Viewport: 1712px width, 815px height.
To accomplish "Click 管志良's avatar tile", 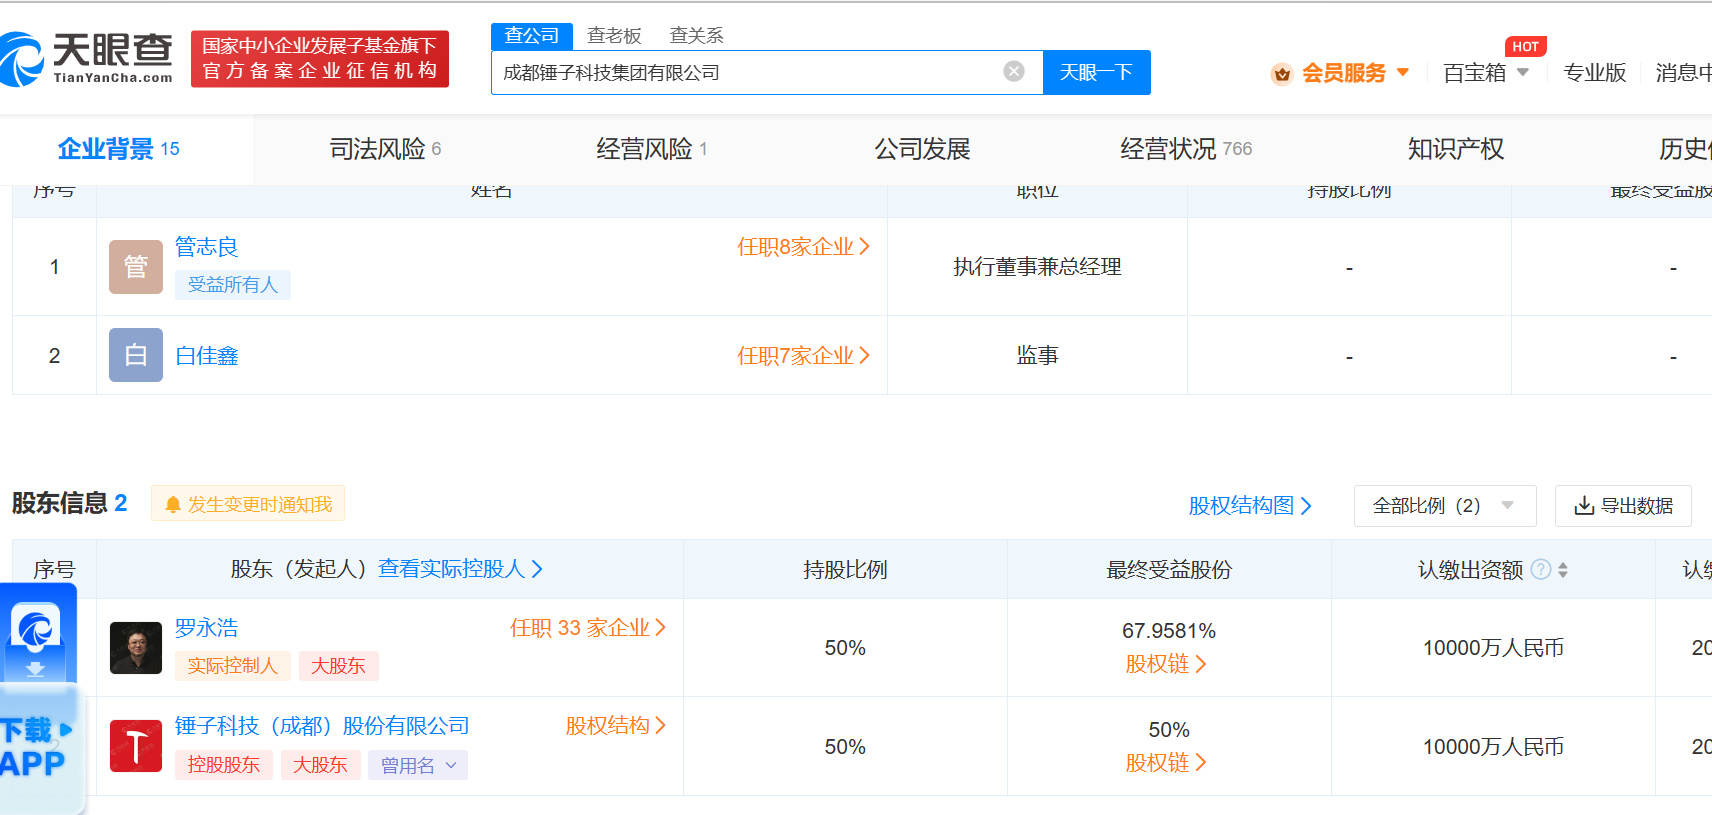I will pyautogui.click(x=136, y=267).
